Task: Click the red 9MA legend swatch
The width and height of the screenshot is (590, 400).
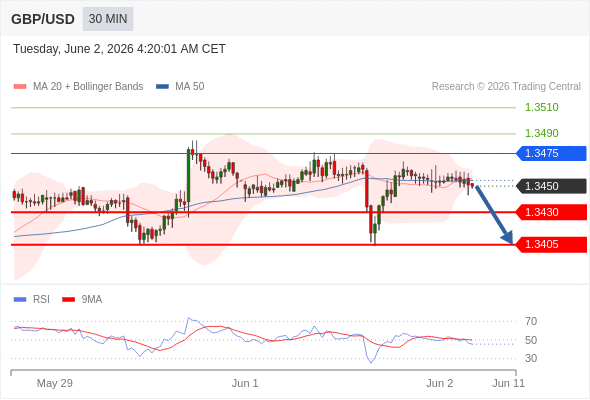Action: 68,300
